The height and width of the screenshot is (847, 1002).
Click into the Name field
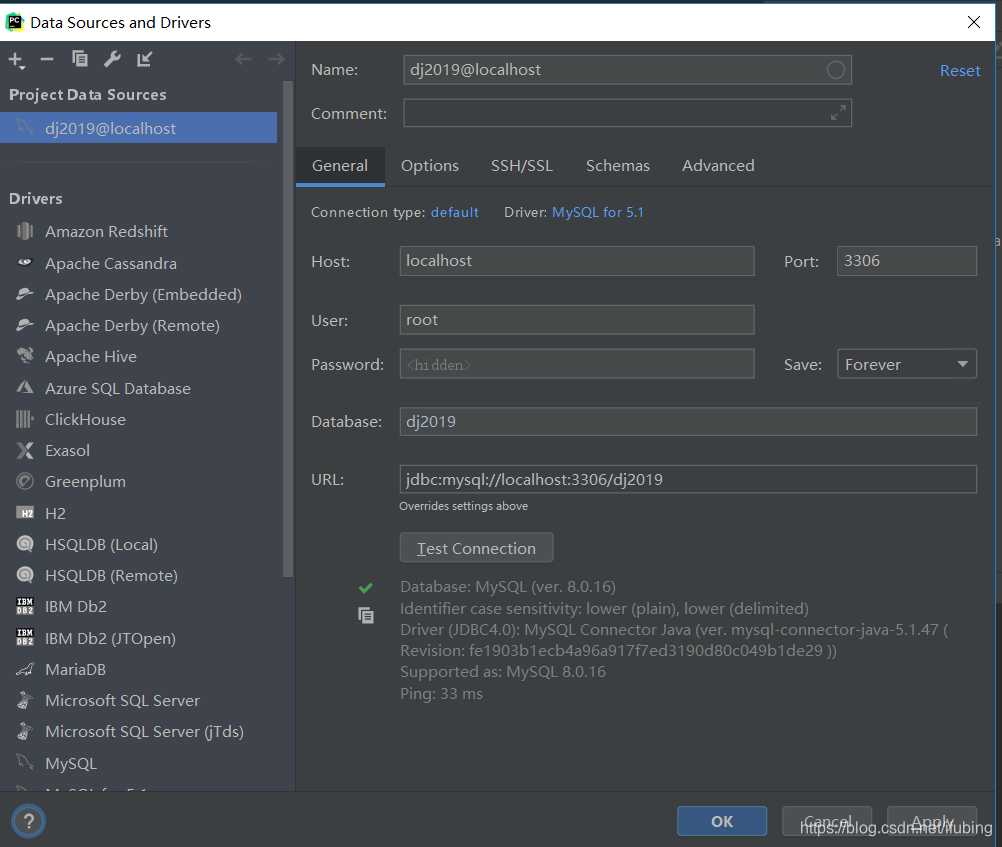(628, 70)
